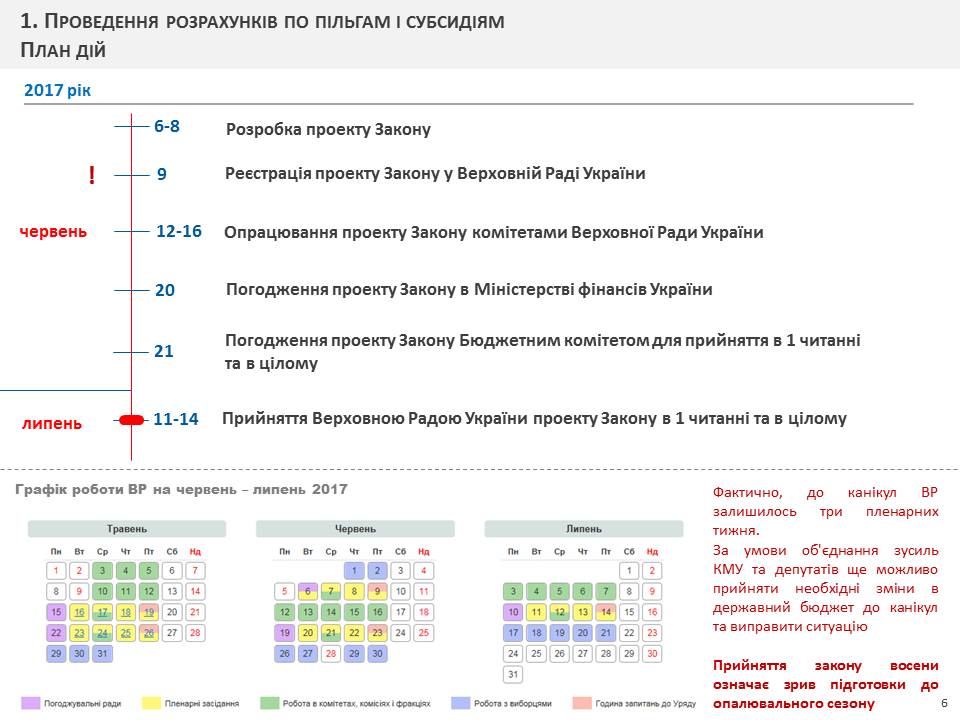
Task: Select day 21 in Червень calendar
Action: 331,633
